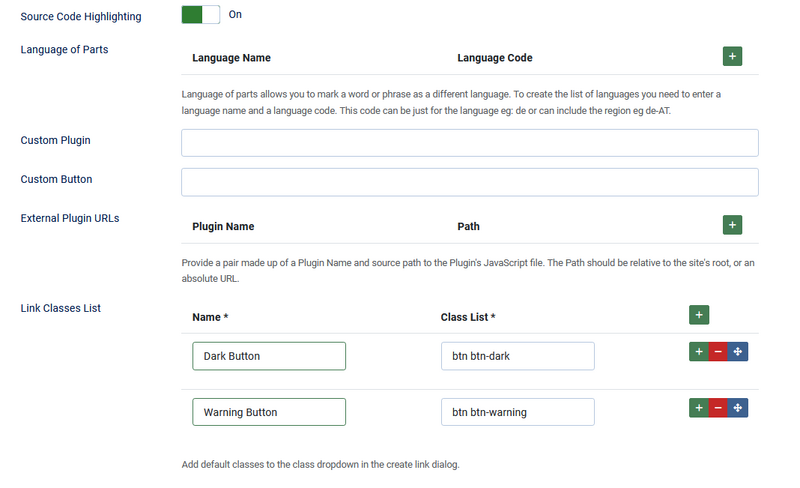Click the External Plugin URLs label

(70, 218)
